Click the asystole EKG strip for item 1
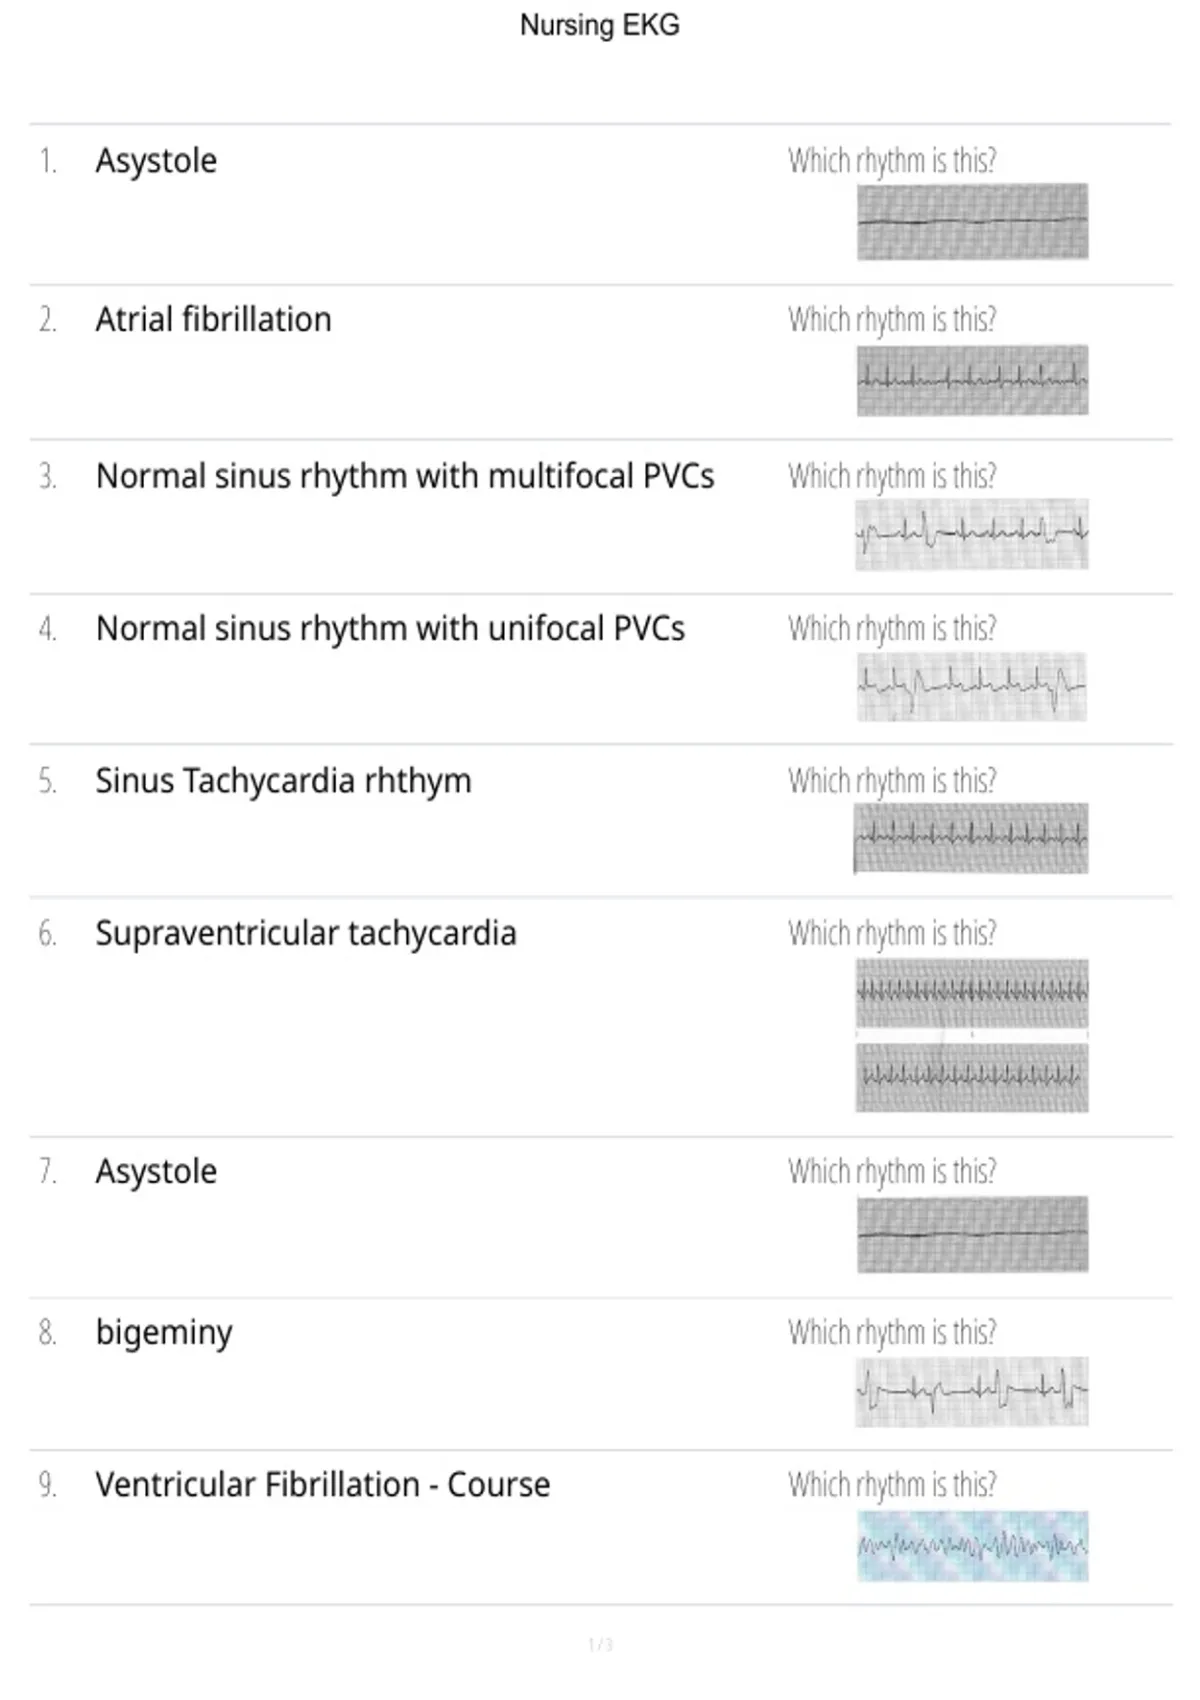Screen dimensions: 1200x1700 pos(972,221)
